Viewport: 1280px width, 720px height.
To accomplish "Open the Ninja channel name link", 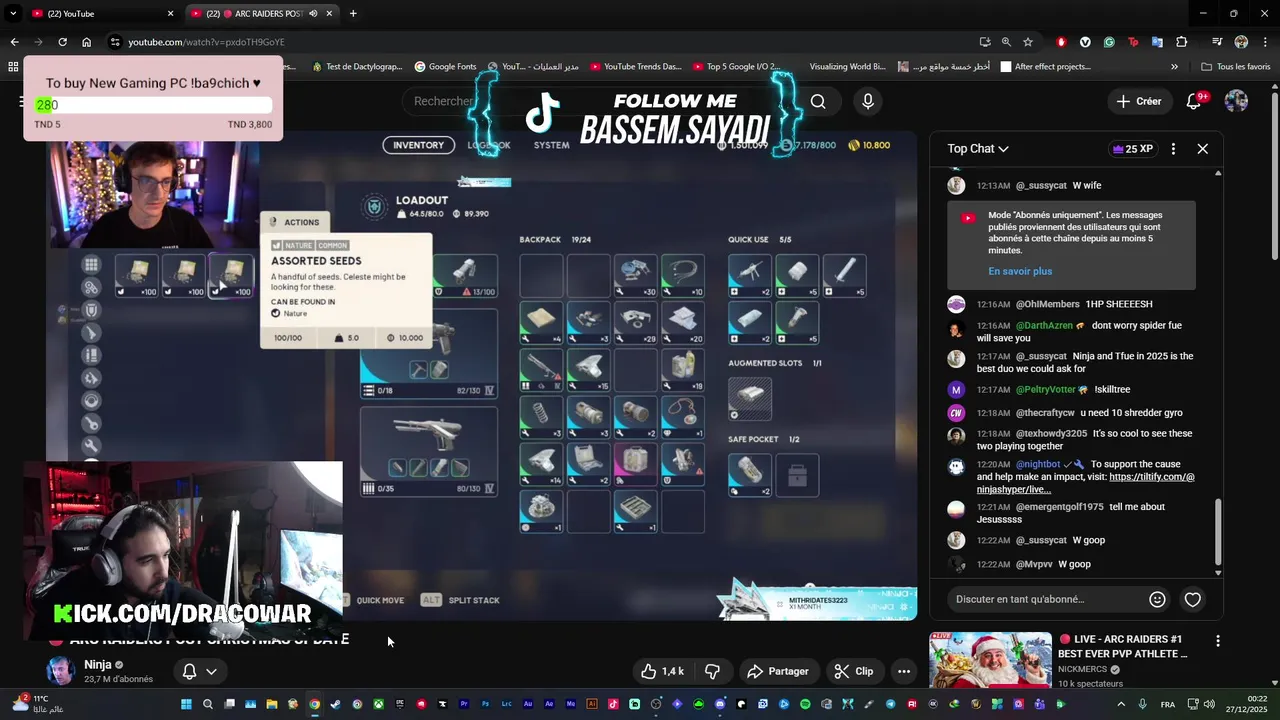I will pos(98,664).
